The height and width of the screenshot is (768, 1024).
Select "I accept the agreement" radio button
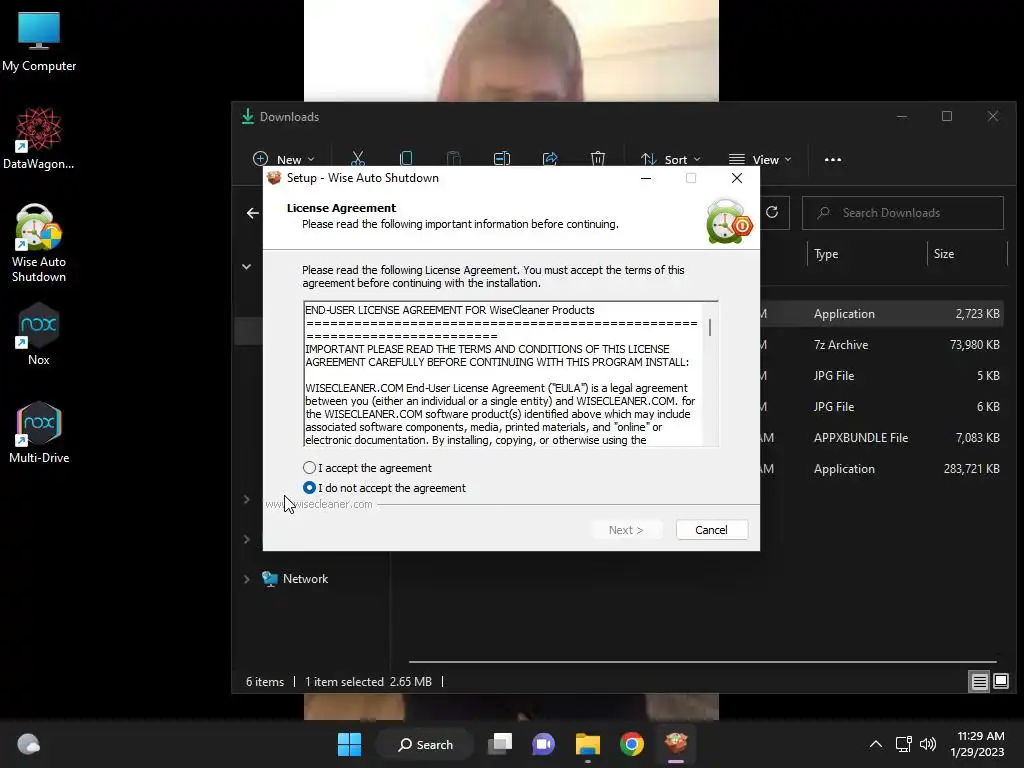point(310,468)
